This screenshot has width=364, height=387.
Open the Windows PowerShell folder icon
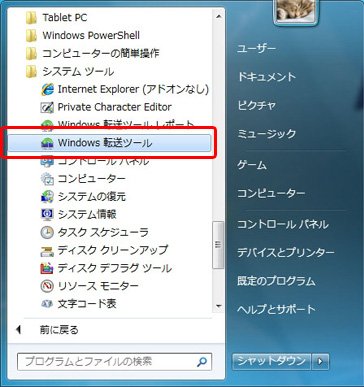coord(31,36)
